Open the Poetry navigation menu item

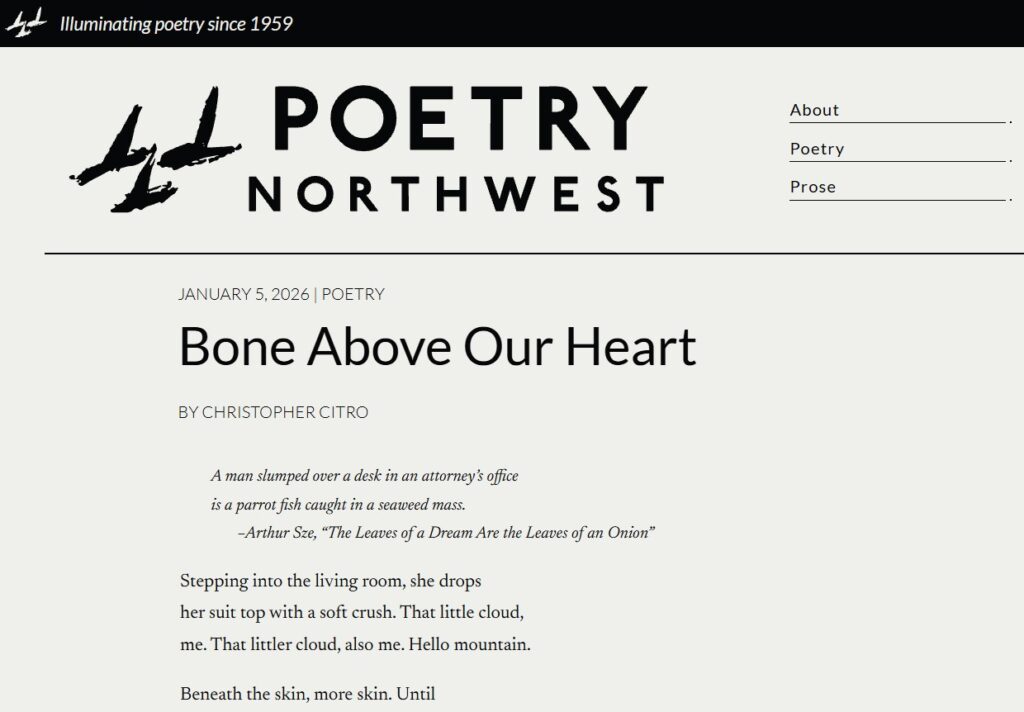pos(817,149)
